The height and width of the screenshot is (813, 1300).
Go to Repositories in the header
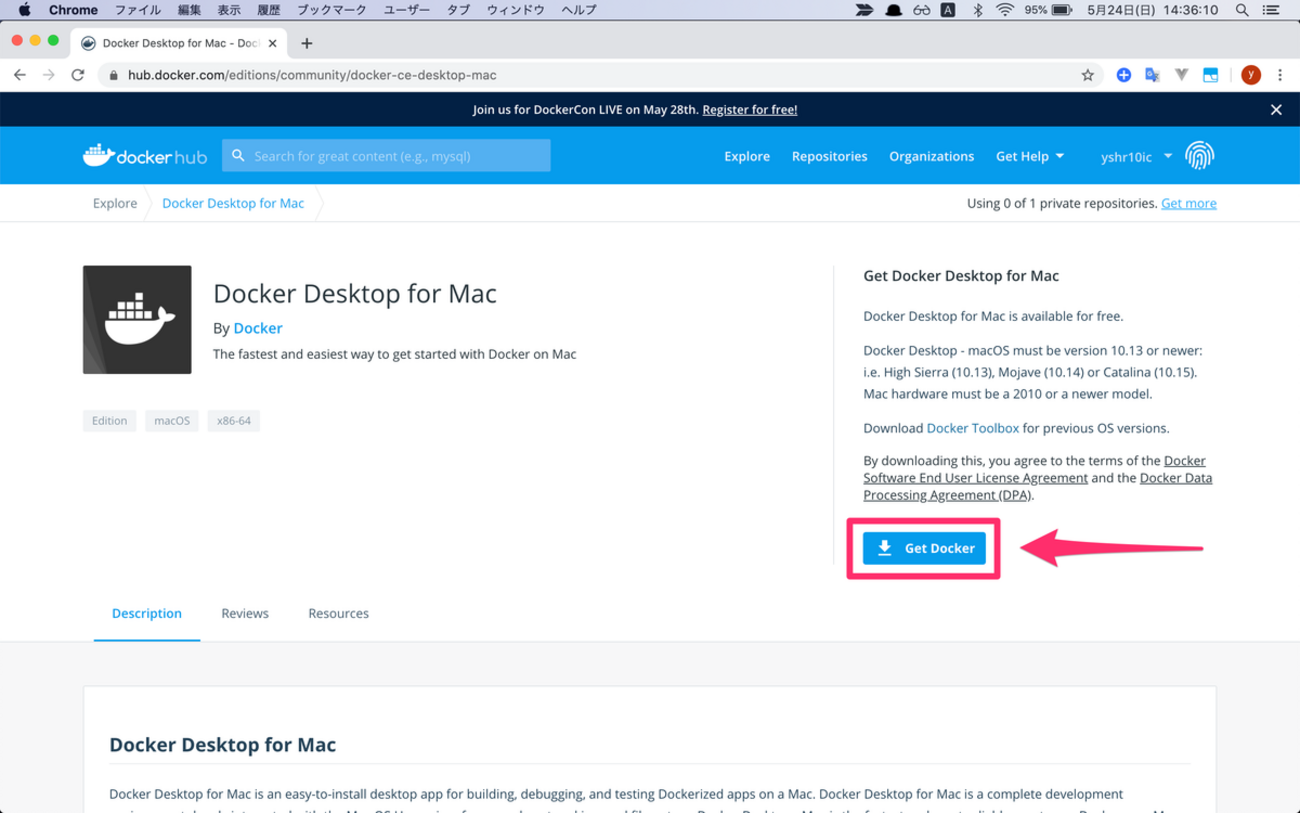point(829,156)
